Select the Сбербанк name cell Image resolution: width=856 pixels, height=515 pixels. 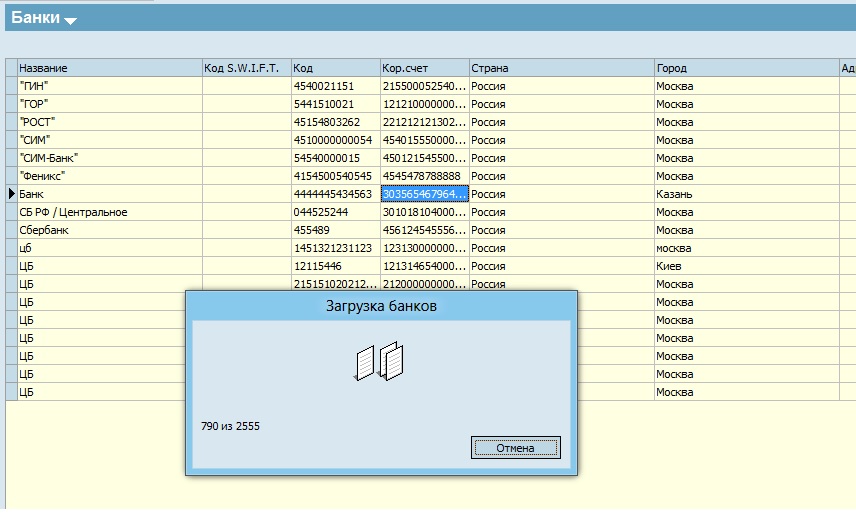[110, 230]
